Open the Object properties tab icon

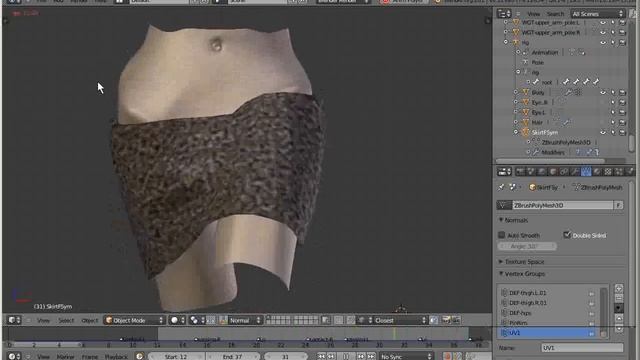(x=553, y=172)
